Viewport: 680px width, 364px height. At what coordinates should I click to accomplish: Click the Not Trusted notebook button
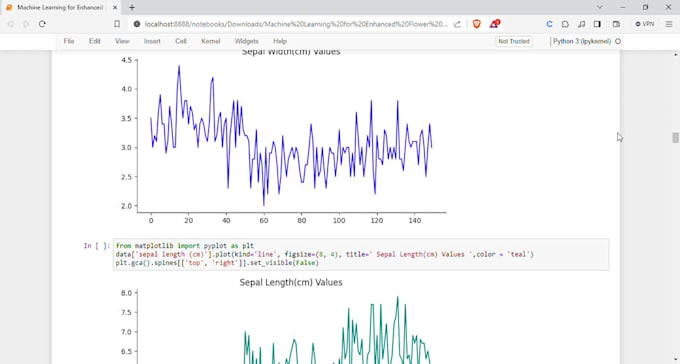(x=514, y=41)
